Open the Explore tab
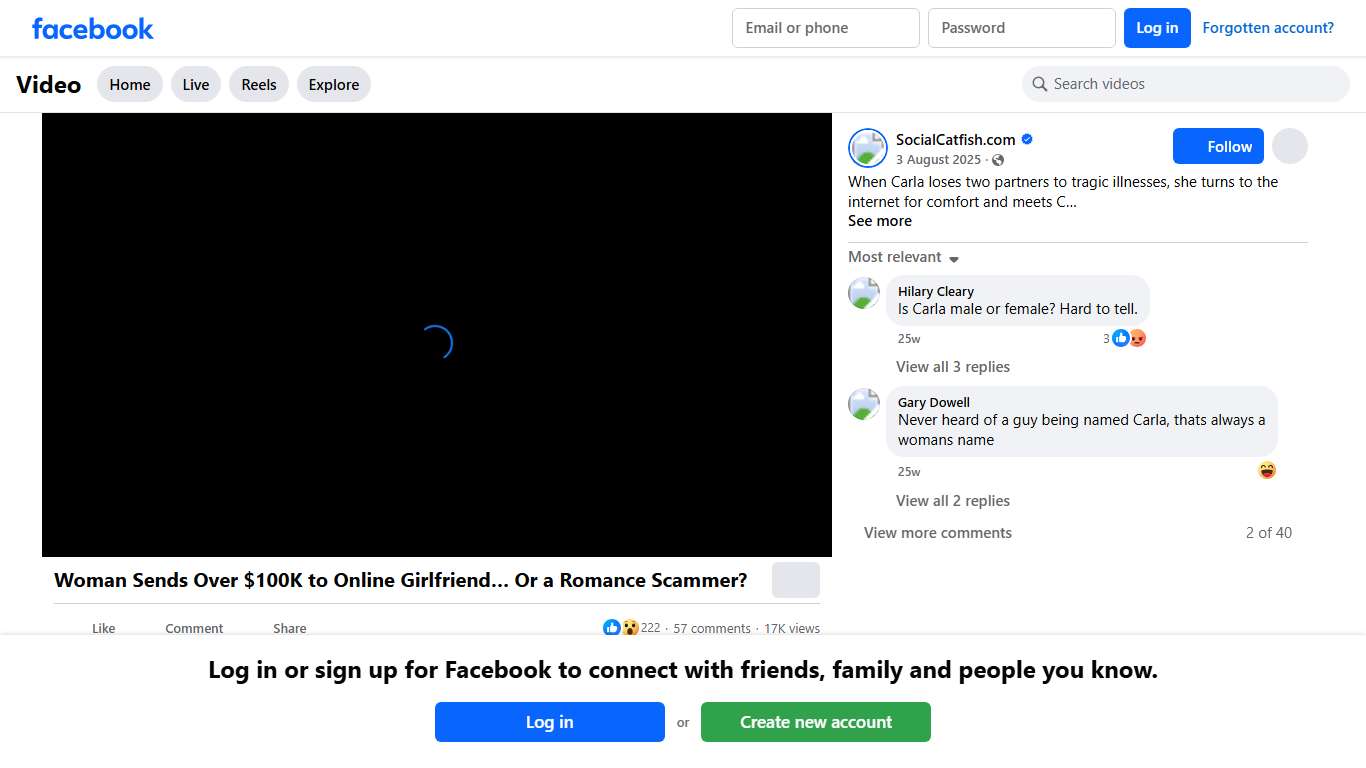The height and width of the screenshot is (768, 1366). pyautogui.click(x=333, y=85)
